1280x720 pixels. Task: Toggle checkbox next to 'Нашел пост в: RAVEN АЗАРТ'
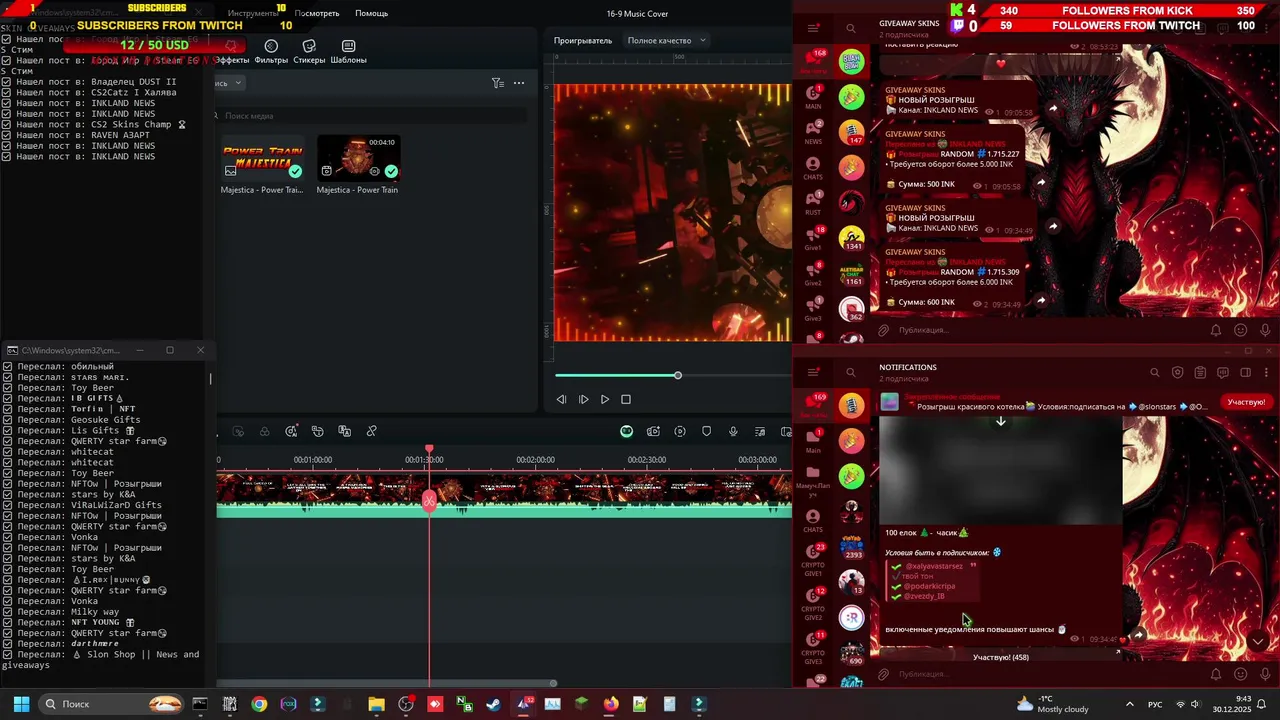[7, 135]
